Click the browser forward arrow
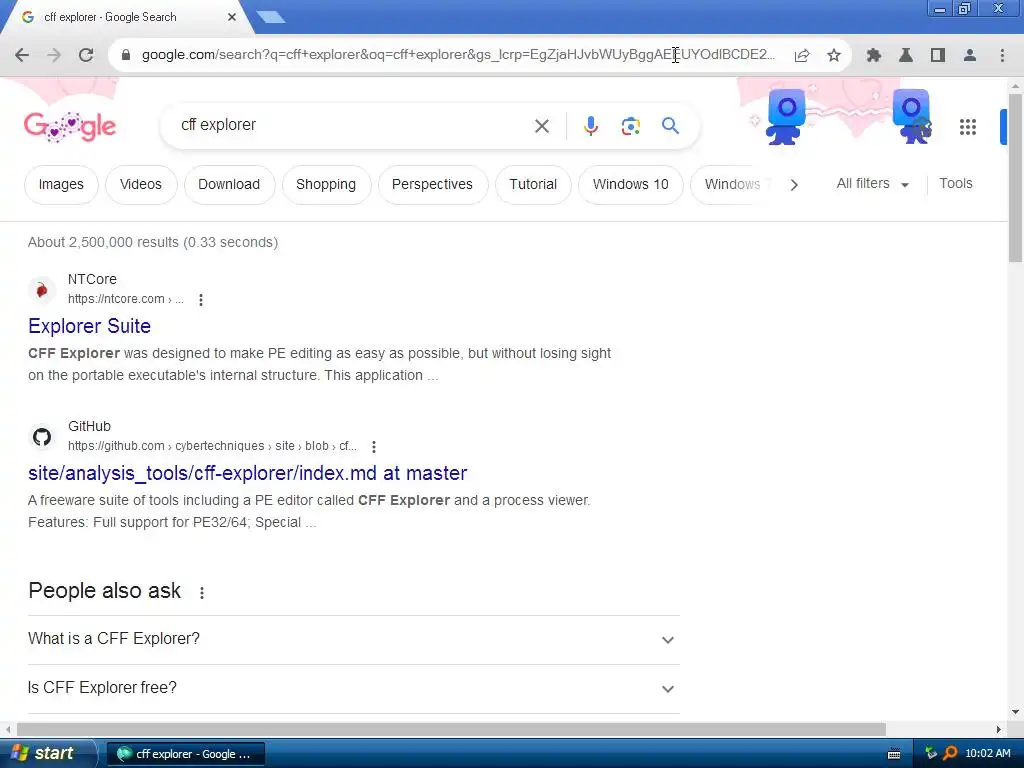Image resolution: width=1024 pixels, height=768 pixels. tap(54, 55)
